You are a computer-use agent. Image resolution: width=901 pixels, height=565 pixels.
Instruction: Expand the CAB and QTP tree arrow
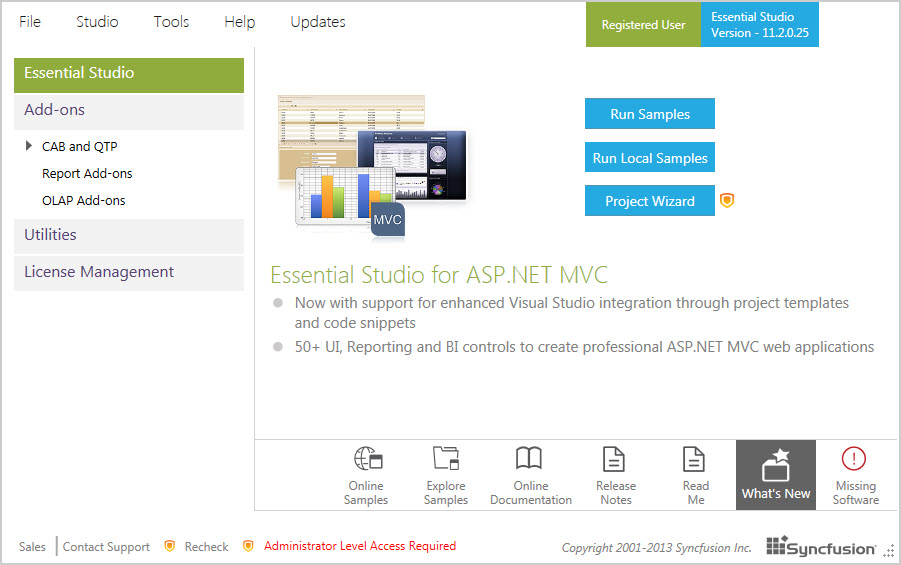coord(29,146)
